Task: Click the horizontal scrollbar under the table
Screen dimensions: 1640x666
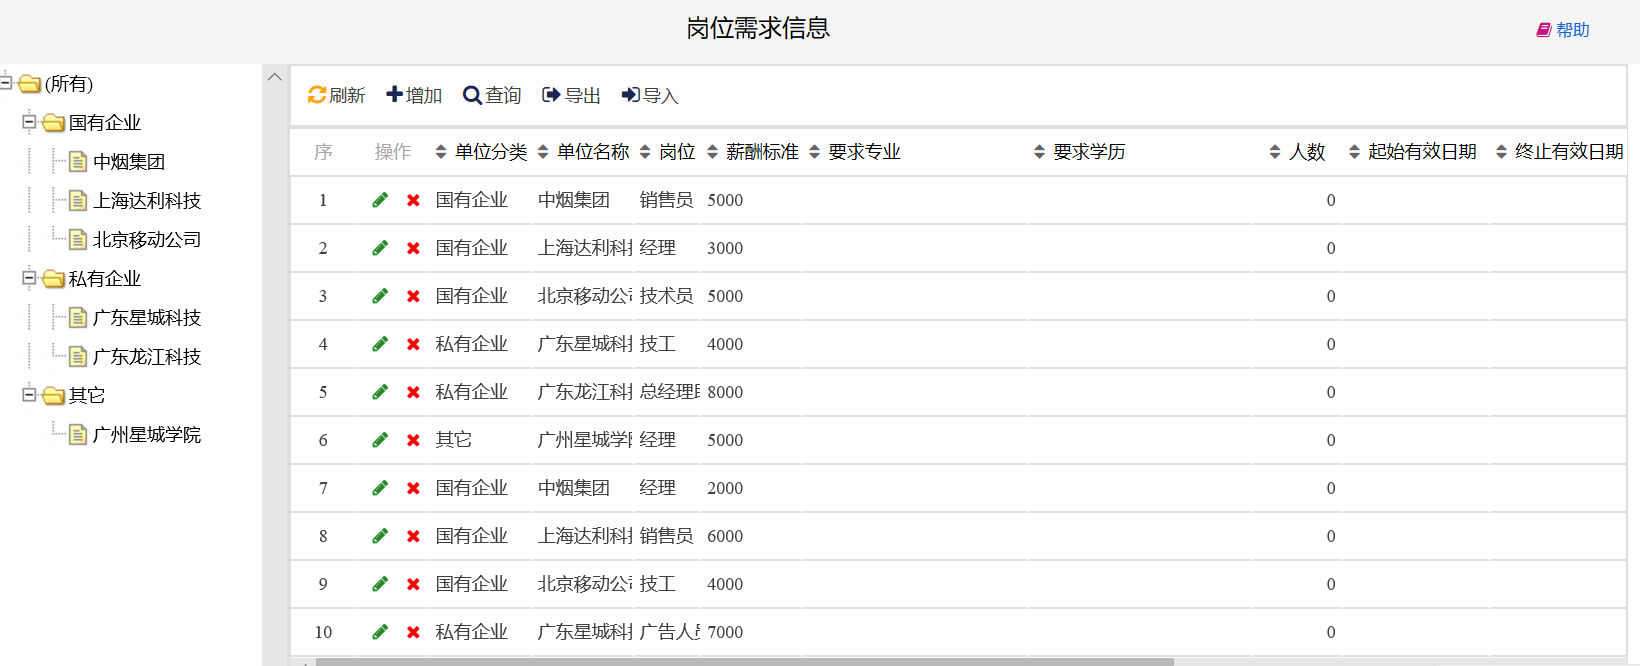Action: coord(745,662)
